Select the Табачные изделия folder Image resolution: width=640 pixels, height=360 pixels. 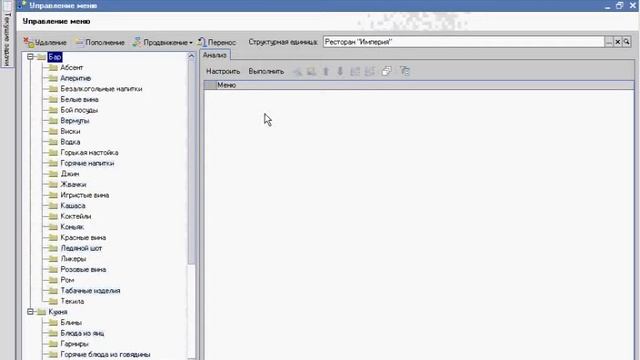(x=90, y=291)
